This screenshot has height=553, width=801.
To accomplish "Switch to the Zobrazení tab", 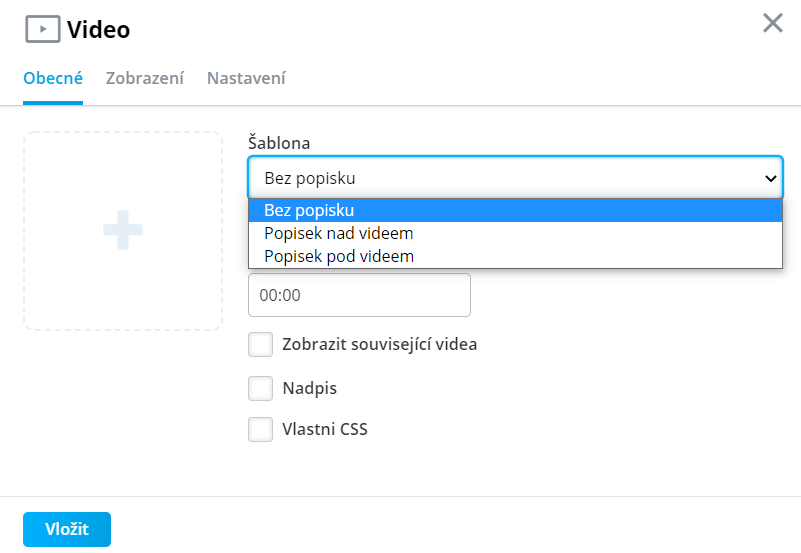I will (x=145, y=78).
